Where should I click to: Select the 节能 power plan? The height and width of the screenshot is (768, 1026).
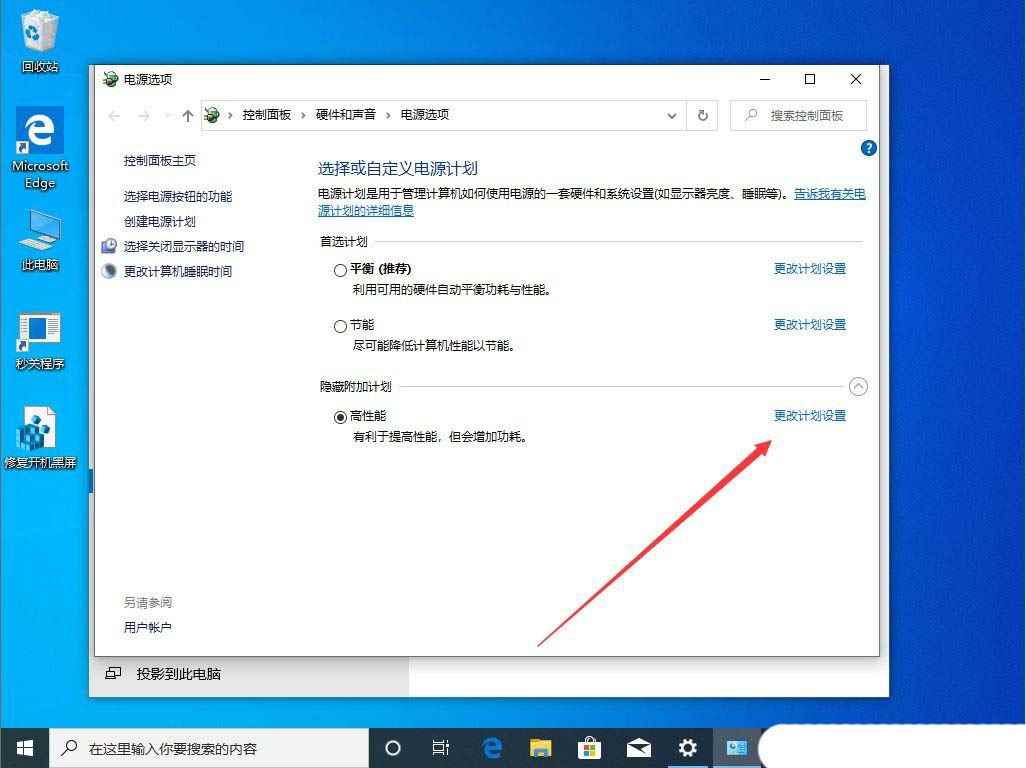point(340,326)
